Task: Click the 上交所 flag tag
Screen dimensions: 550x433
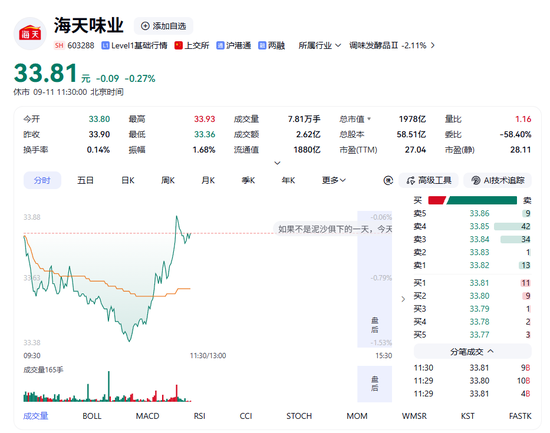Action: 192,45
